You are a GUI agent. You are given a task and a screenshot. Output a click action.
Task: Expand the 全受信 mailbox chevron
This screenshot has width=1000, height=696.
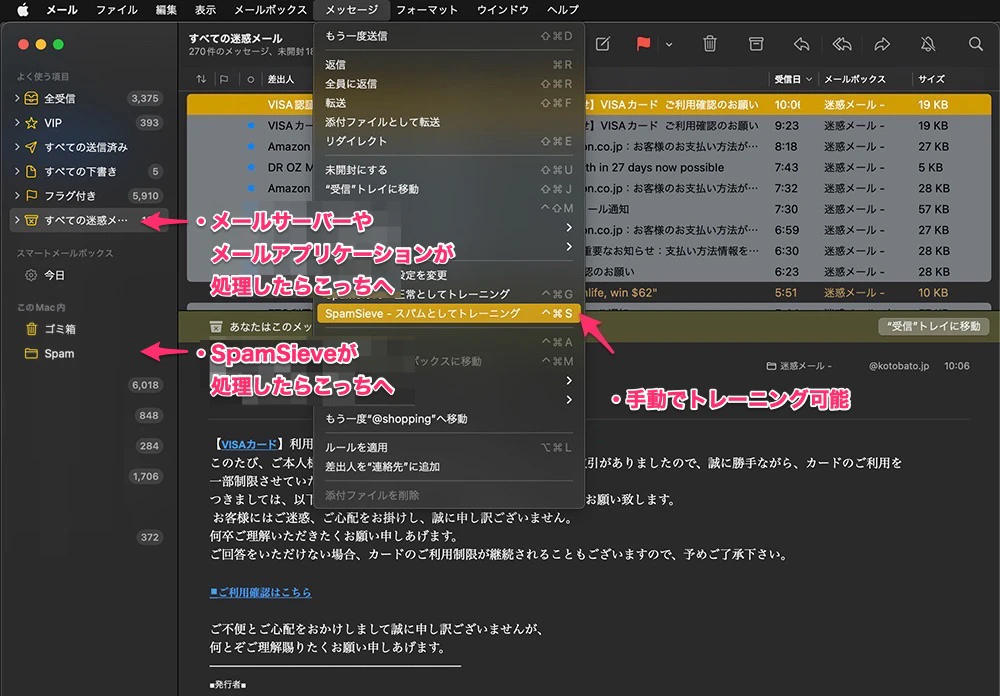(x=17, y=98)
